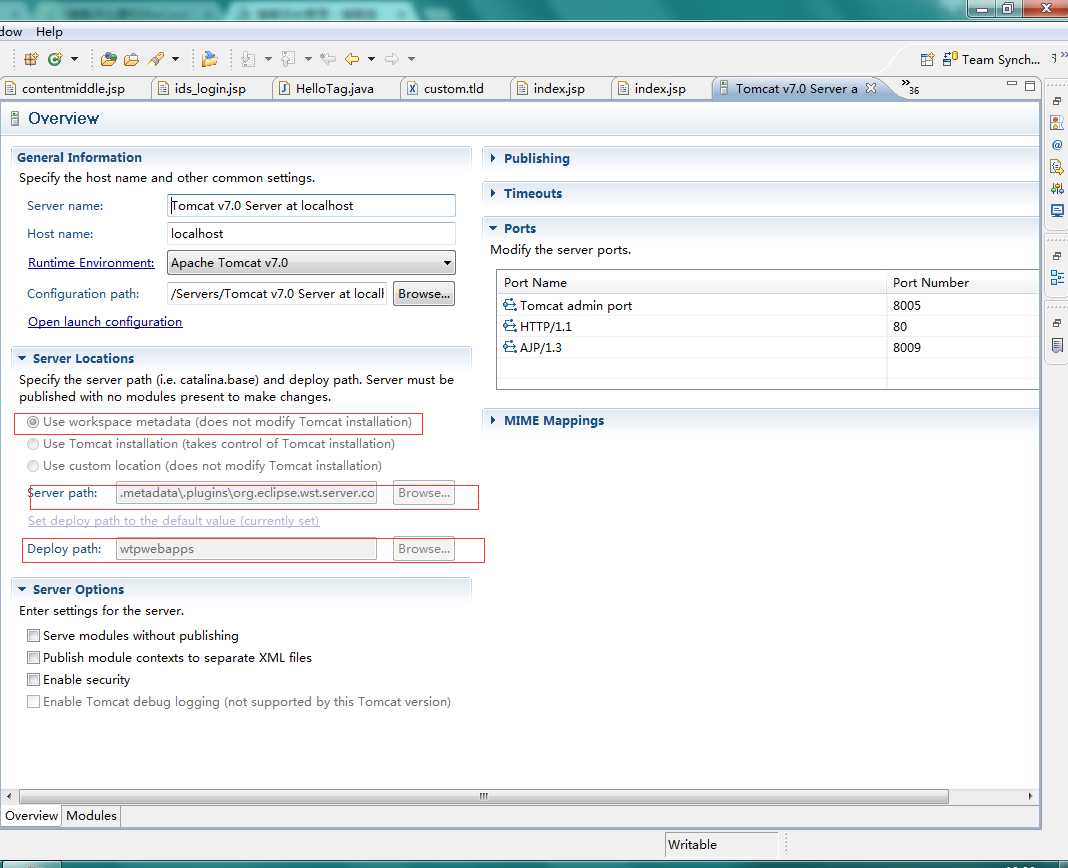The width and height of the screenshot is (1068, 868).
Task: Open the Back history dropdown arrow
Action: [x=371, y=59]
